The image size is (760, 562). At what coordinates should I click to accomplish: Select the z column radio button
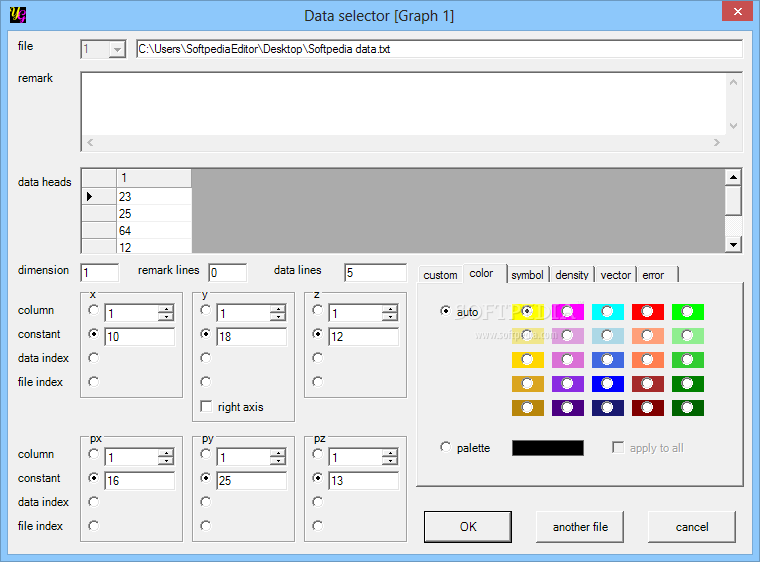317,310
